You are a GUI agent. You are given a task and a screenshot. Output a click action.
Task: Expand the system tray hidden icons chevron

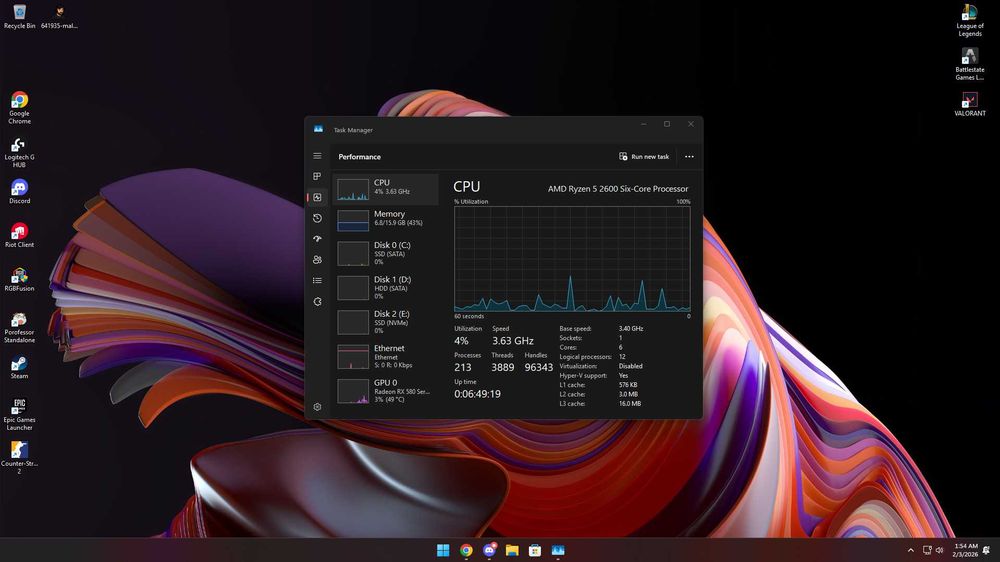911,550
